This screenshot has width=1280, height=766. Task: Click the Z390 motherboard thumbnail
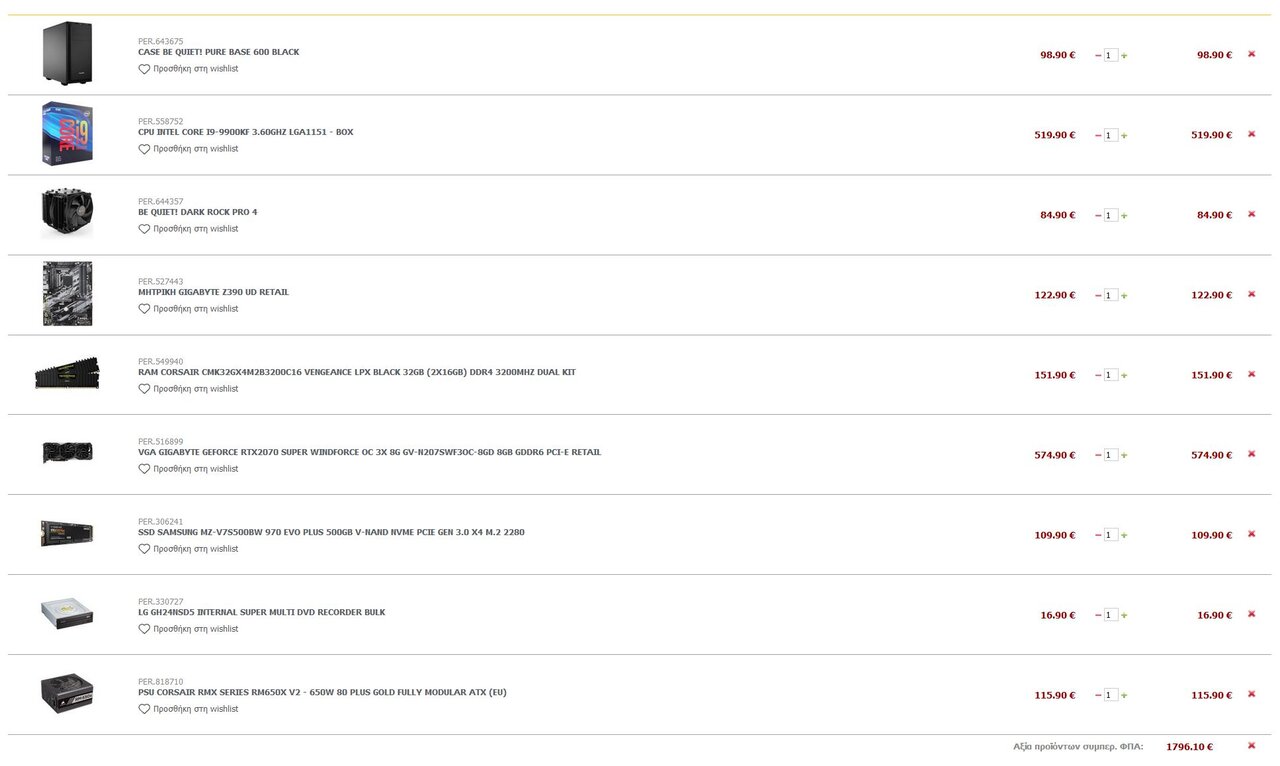click(x=67, y=294)
